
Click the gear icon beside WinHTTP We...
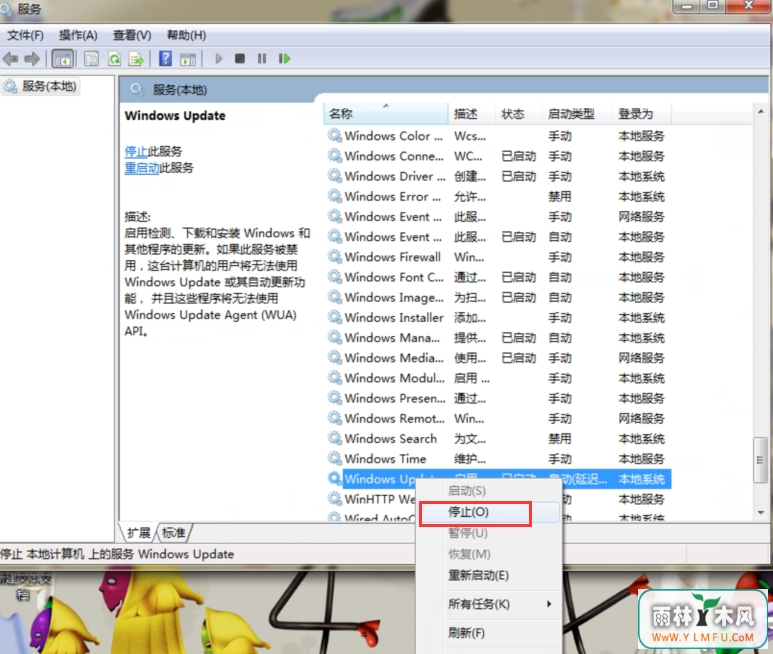tap(335, 499)
